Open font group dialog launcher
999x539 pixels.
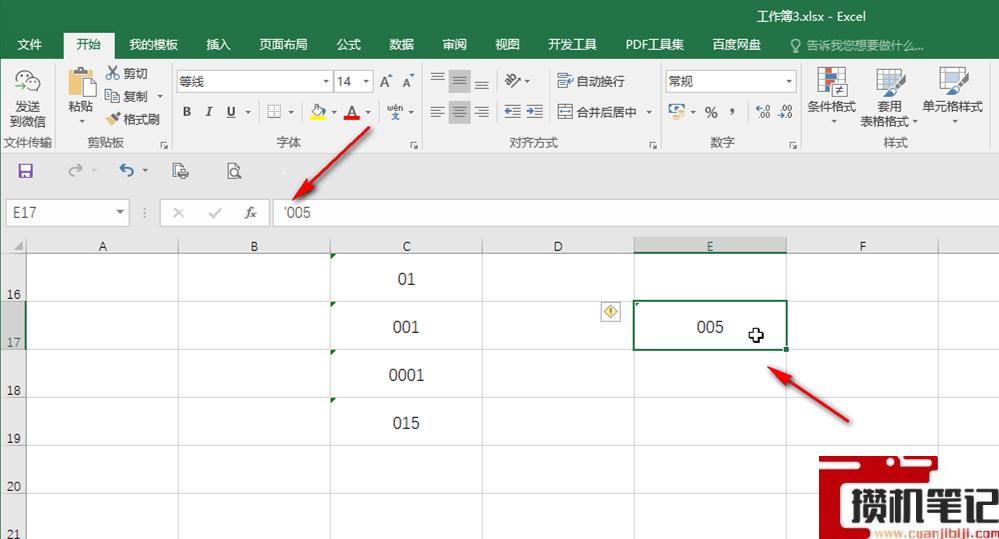[x=414, y=146]
